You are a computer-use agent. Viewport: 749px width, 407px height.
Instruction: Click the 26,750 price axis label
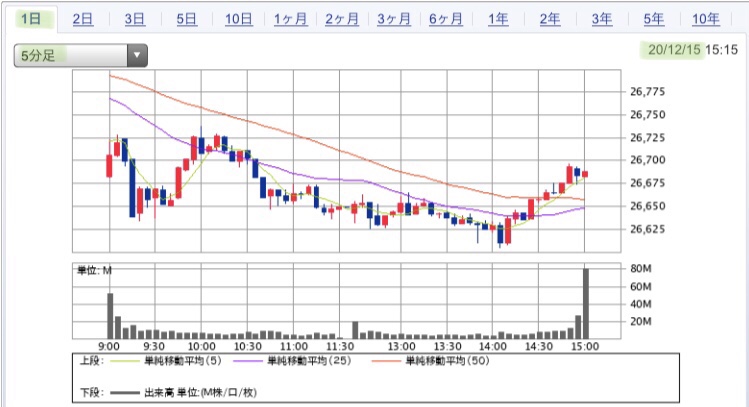pyautogui.click(x=647, y=115)
